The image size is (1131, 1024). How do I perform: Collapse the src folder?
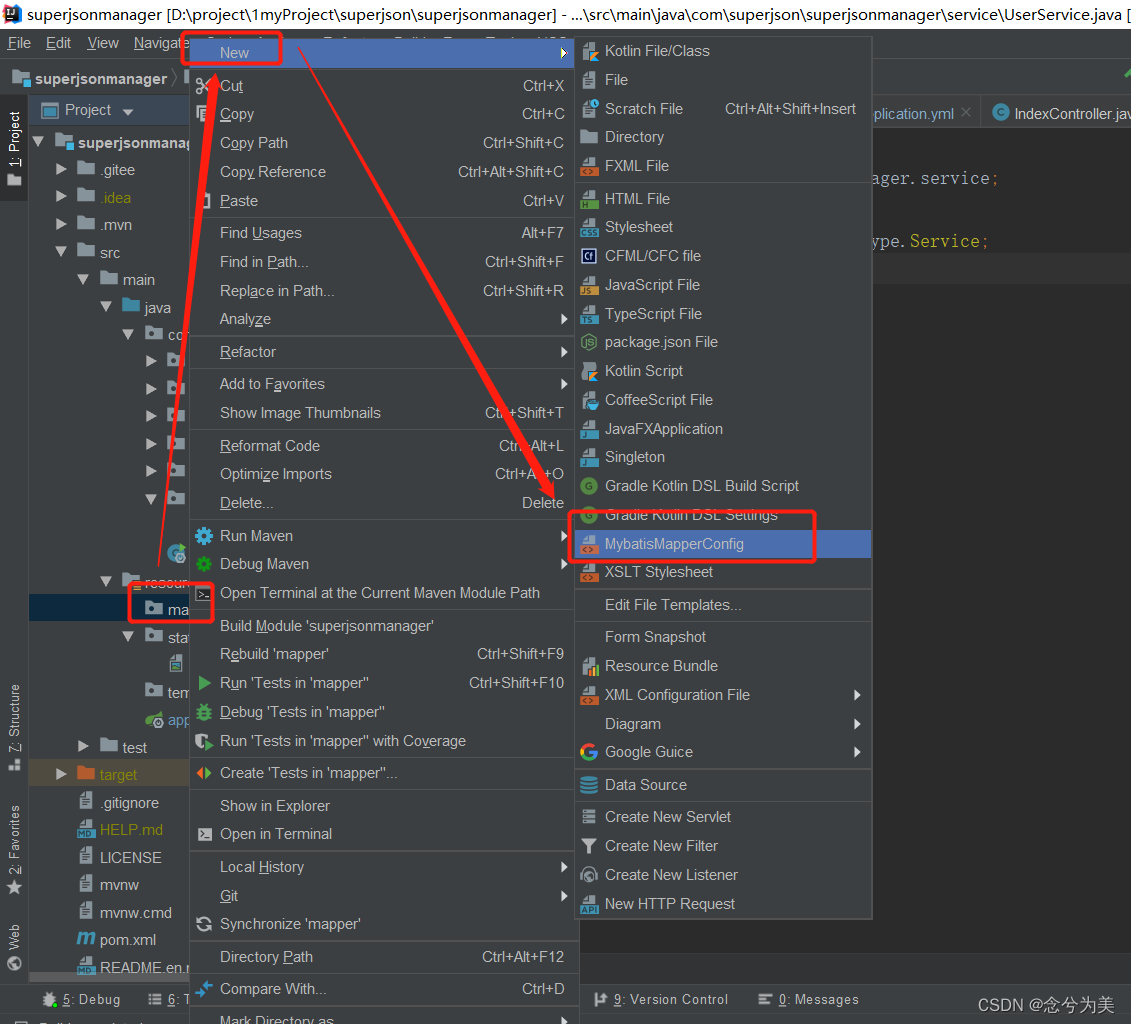pyautogui.click(x=61, y=252)
